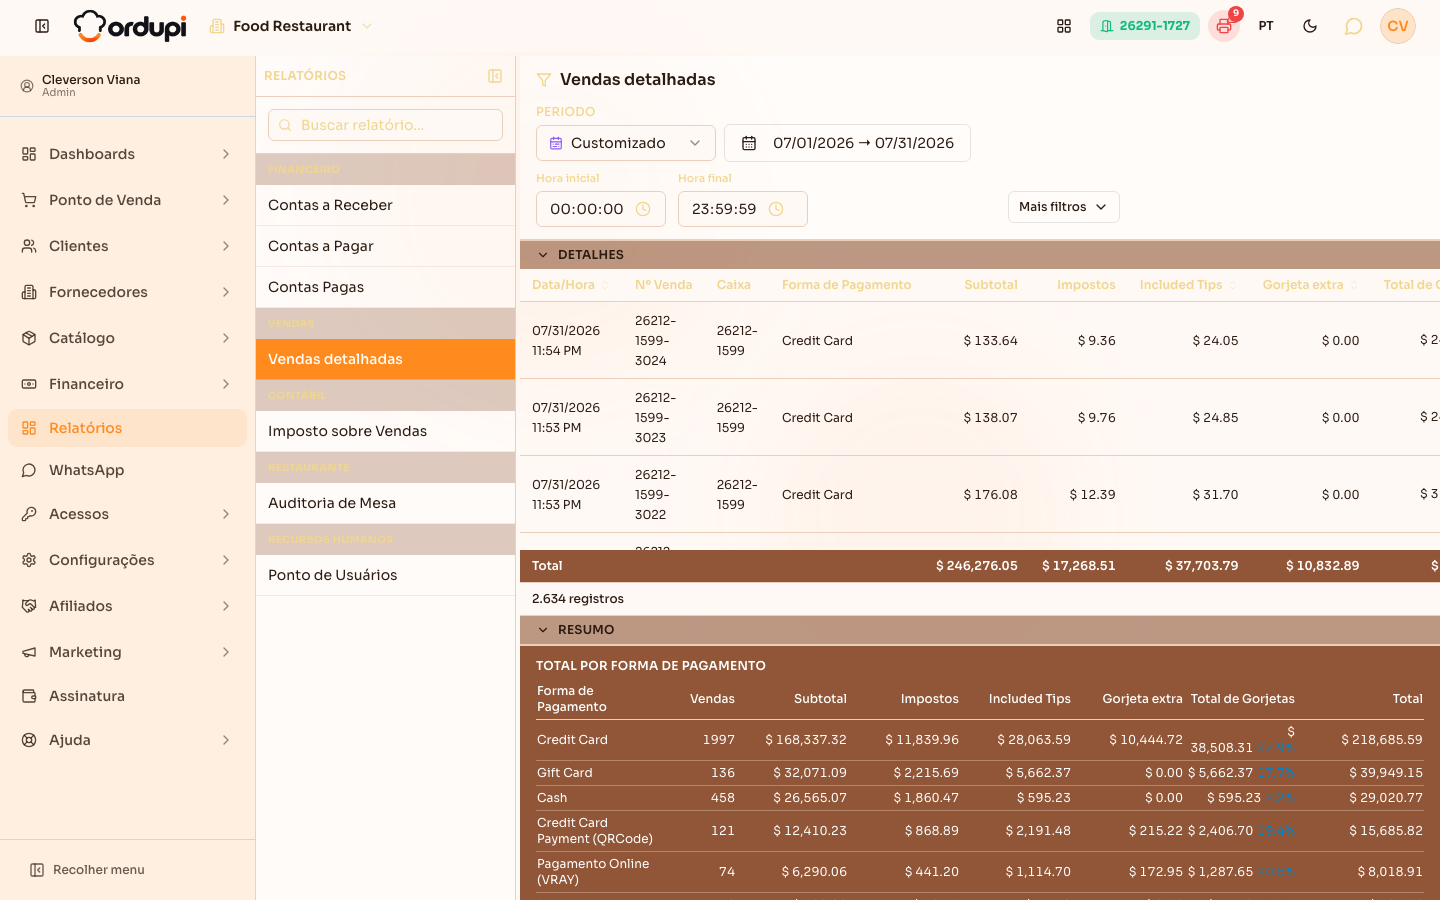Screen dimensions: 1440x900
Task: Sort by Gorjeta extra column header
Action: [x=1310, y=285]
